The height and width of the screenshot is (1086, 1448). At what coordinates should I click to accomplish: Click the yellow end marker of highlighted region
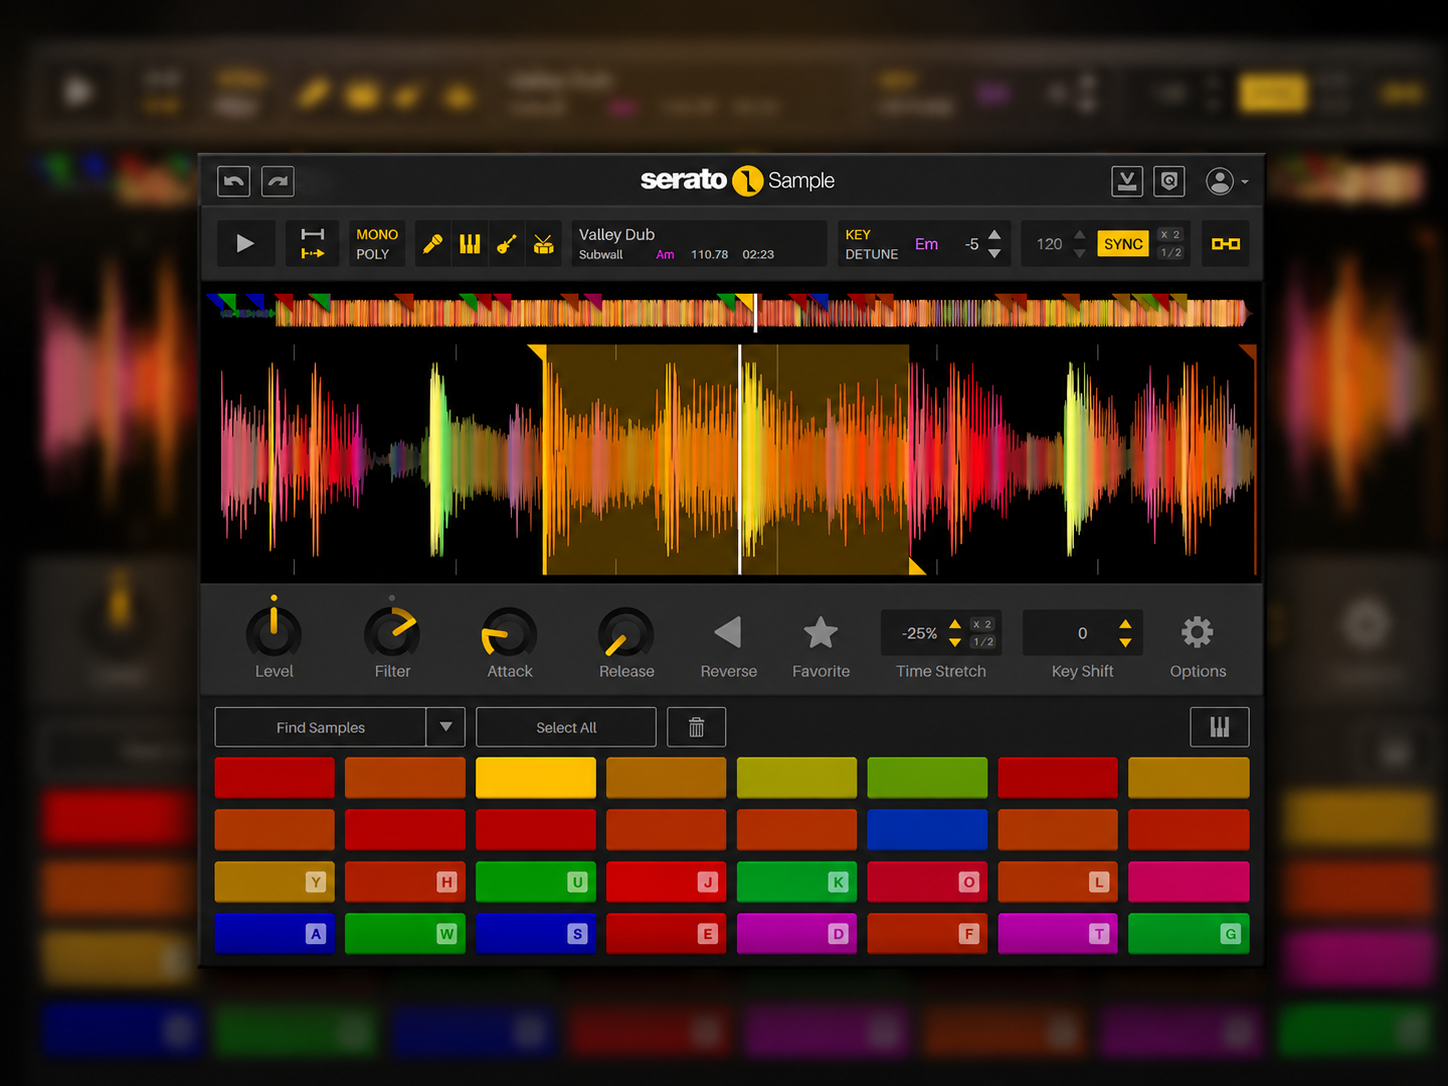(916, 567)
